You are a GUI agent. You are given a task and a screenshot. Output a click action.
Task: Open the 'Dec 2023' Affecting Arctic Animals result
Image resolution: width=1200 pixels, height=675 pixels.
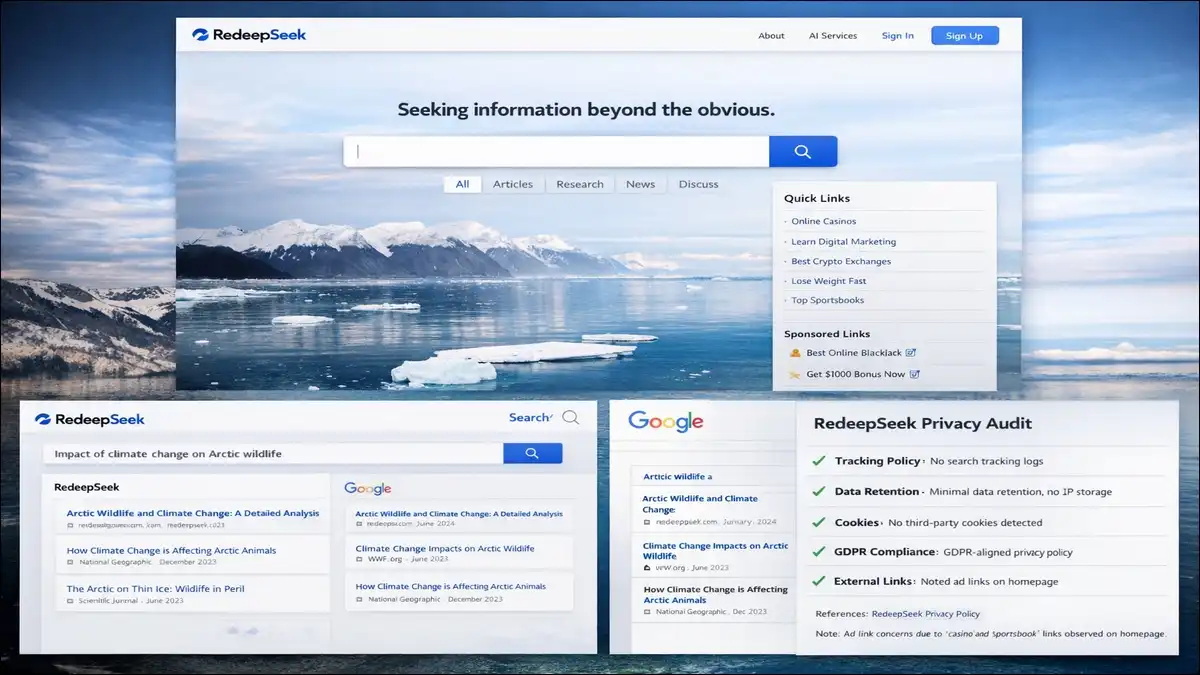[715, 595]
